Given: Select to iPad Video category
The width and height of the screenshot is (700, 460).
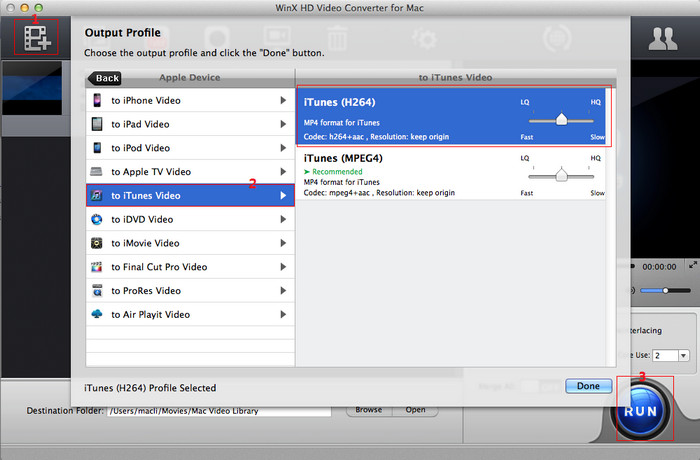Looking at the screenshot, I should point(190,124).
